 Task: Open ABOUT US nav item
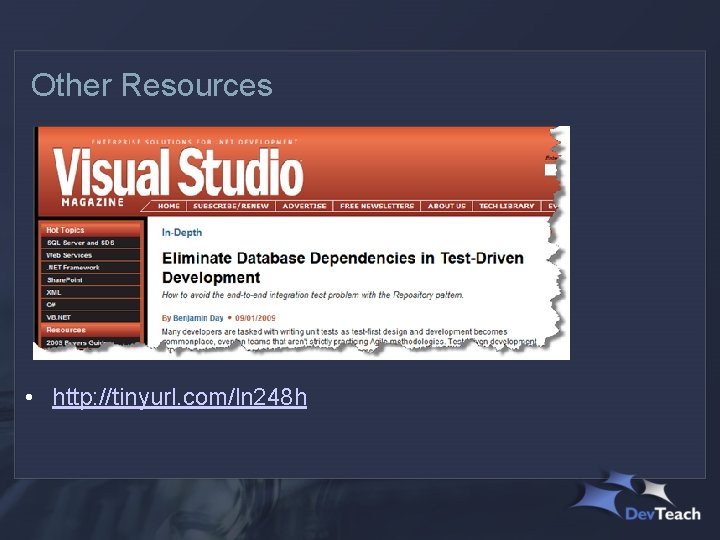[446, 206]
